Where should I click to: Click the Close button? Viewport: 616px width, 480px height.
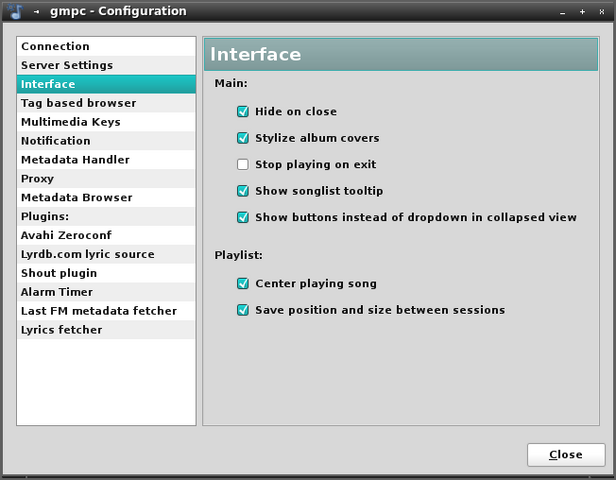[566, 455]
